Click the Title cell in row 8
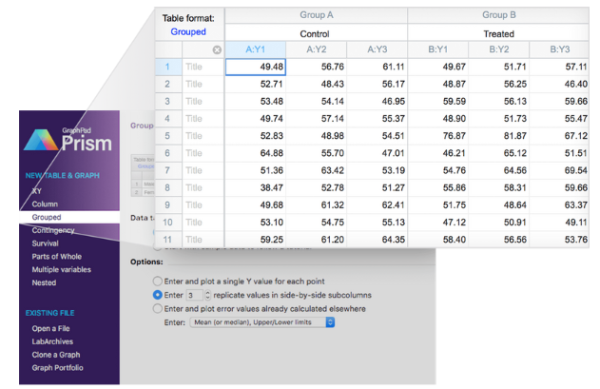 click(x=203, y=188)
